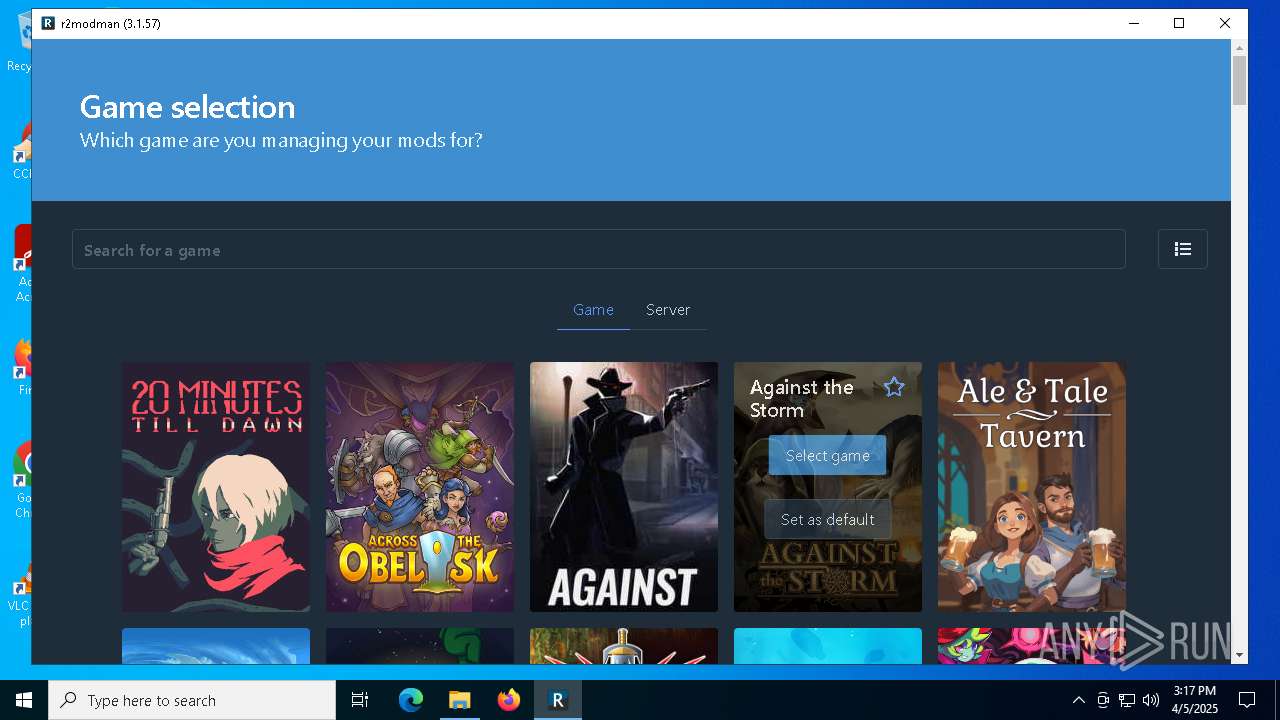
Task: Focus the Search for a game field
Action: [x=598, y=249]
